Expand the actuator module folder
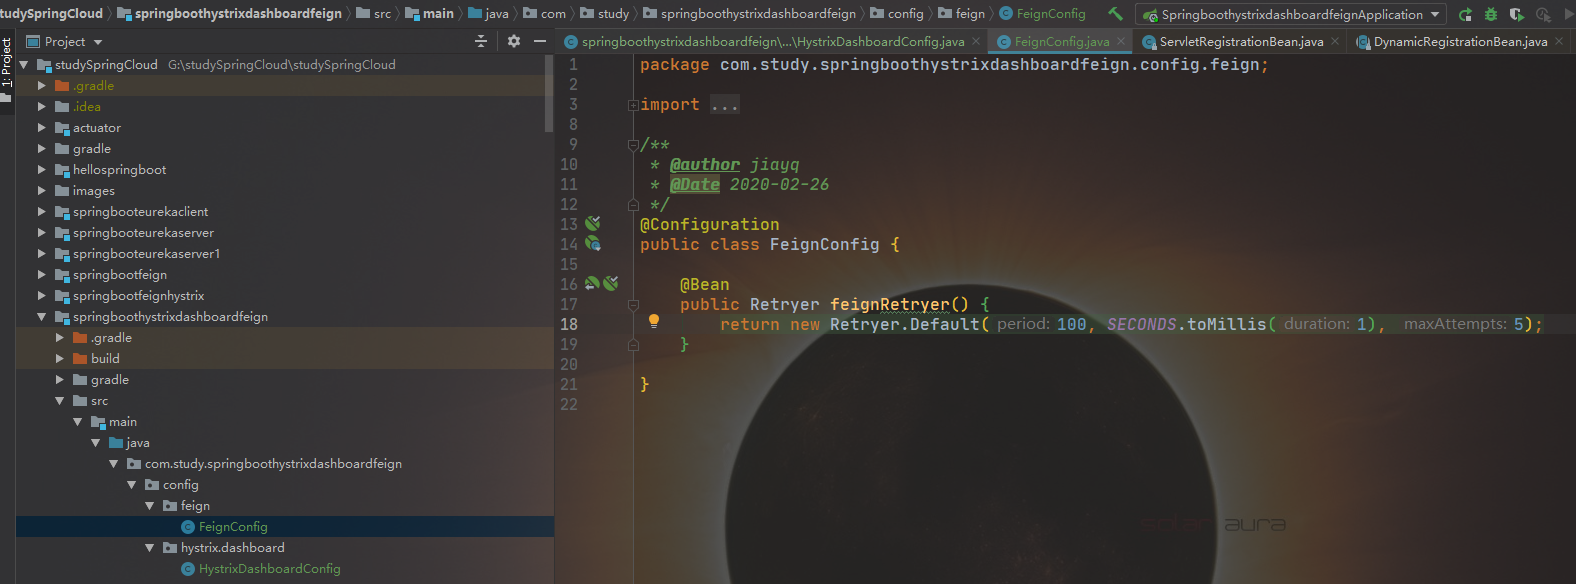Image resolution: width=1576 pixels, height=584 pixels. 42,128
